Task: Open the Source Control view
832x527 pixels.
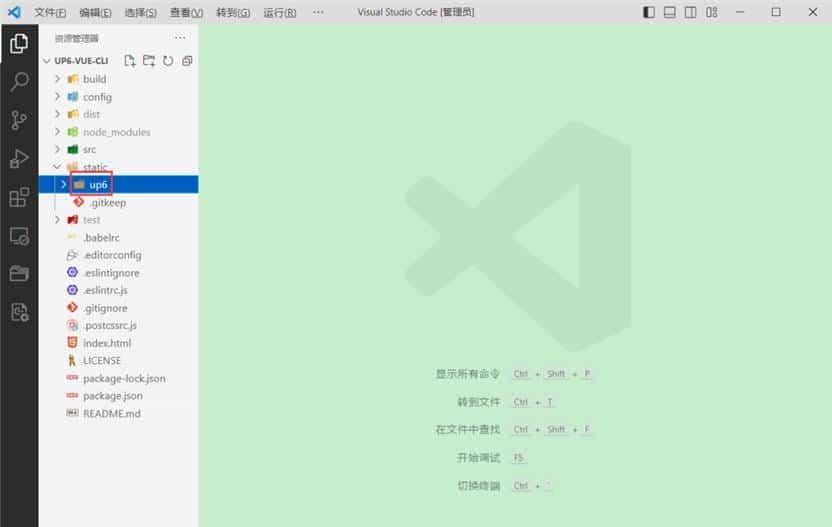Action: [19, 120]
